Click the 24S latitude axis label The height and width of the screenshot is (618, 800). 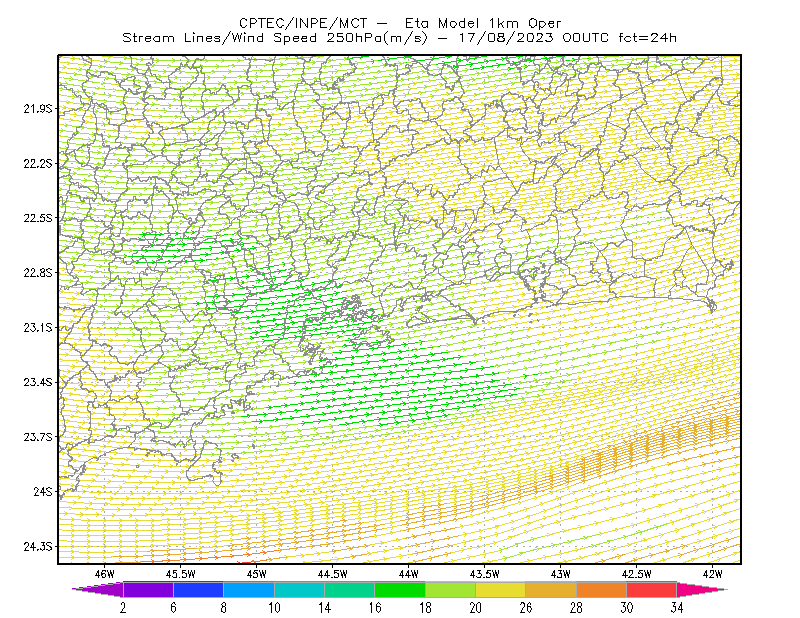coord(43,492)
